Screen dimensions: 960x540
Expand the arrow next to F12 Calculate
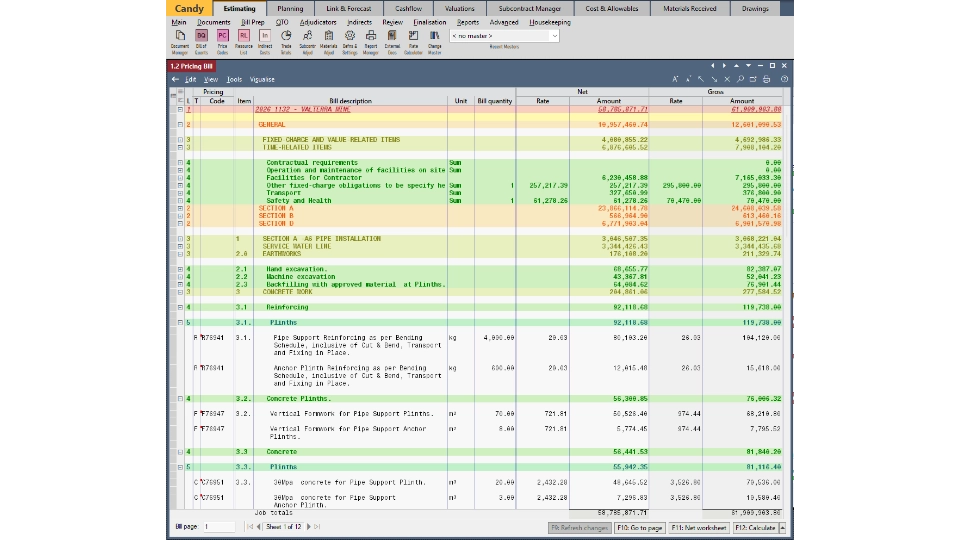coord(782,528)
